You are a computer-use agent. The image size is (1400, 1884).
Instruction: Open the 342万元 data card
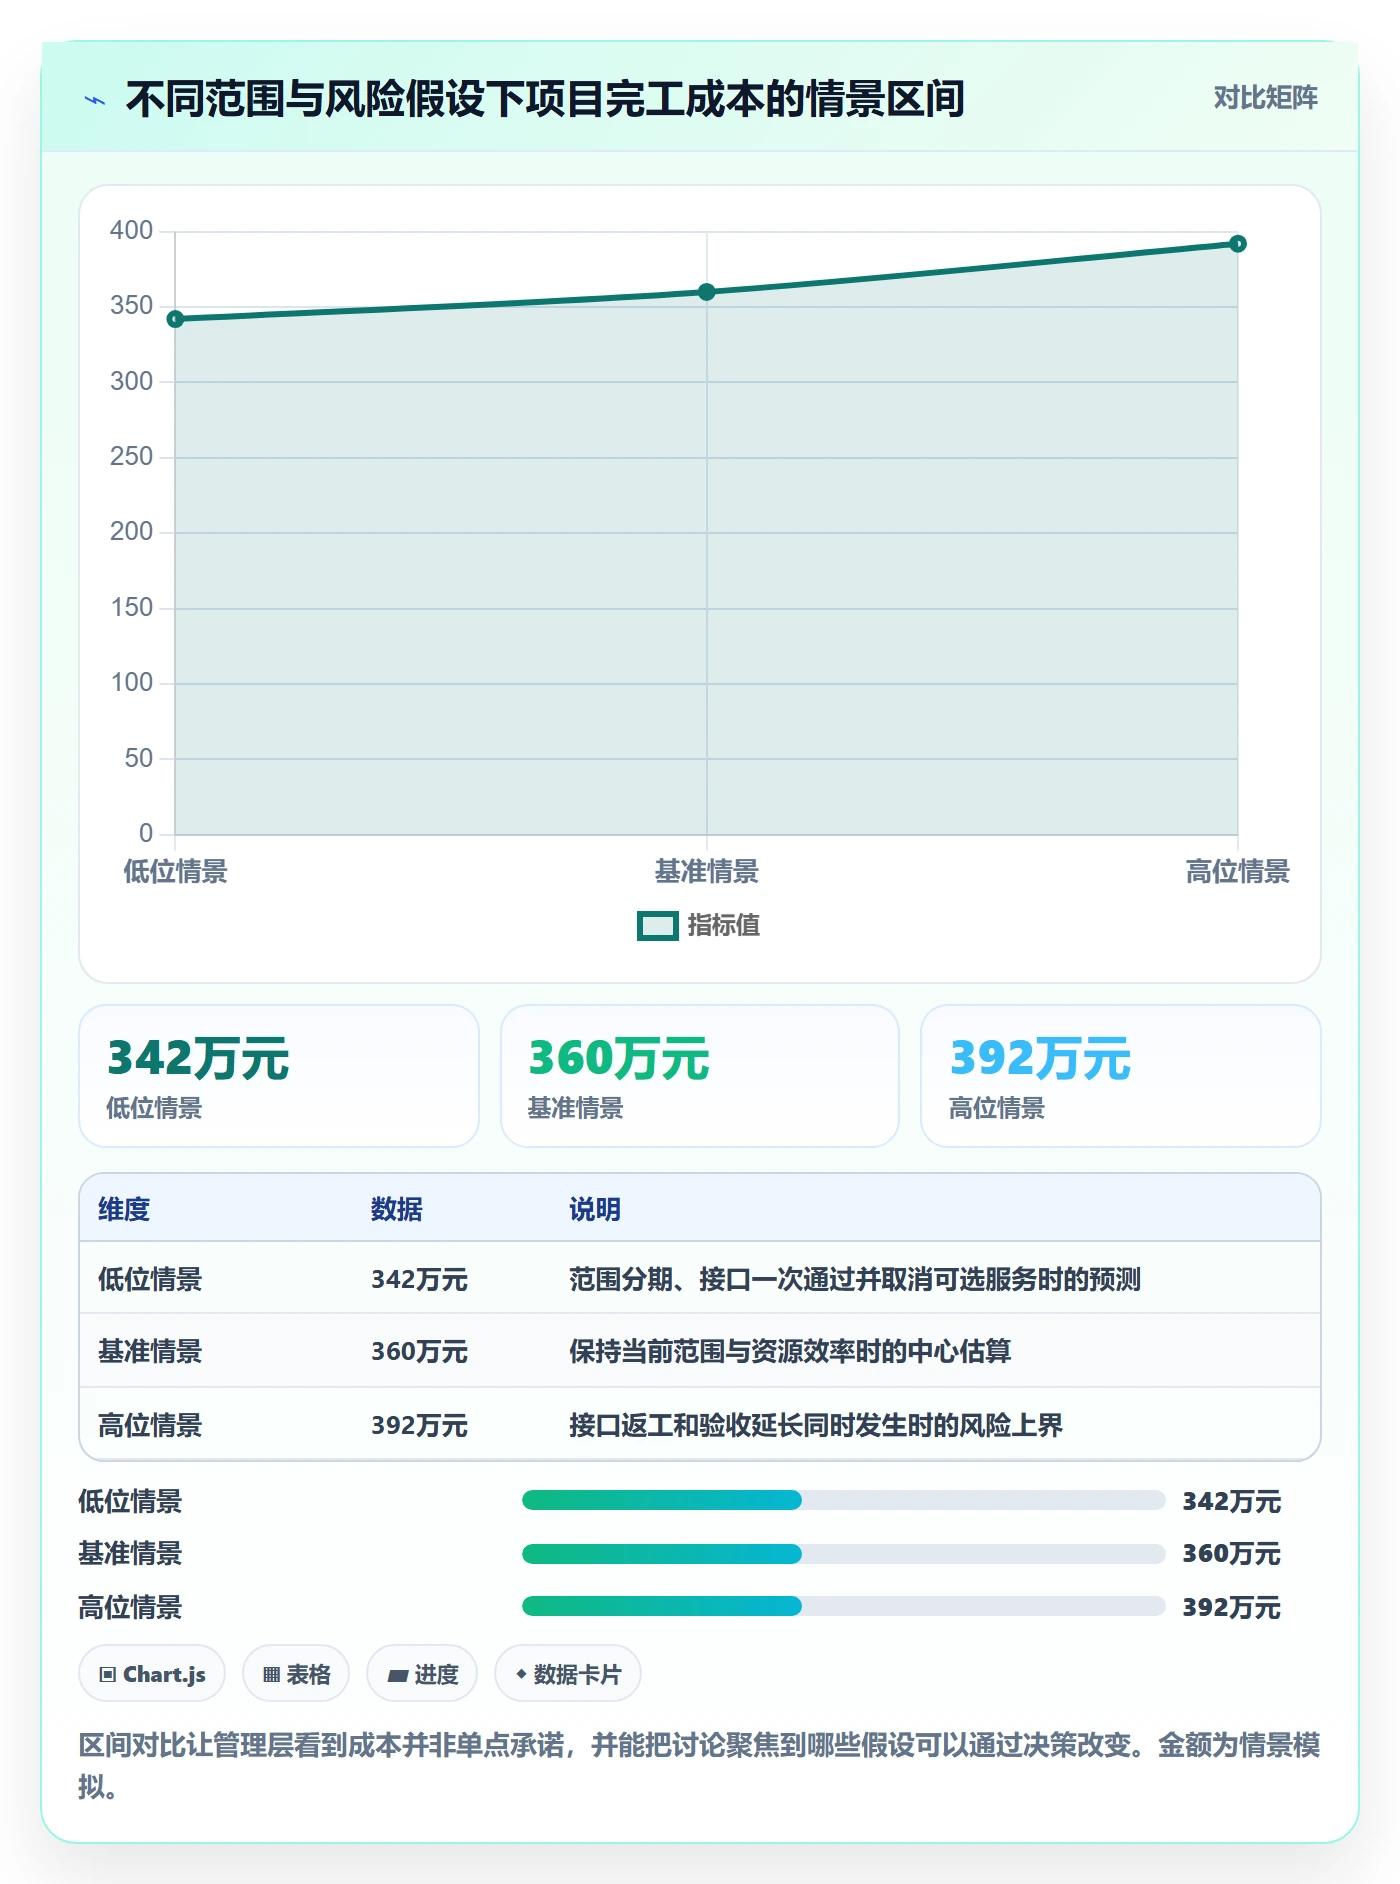tap(279, 1076)
